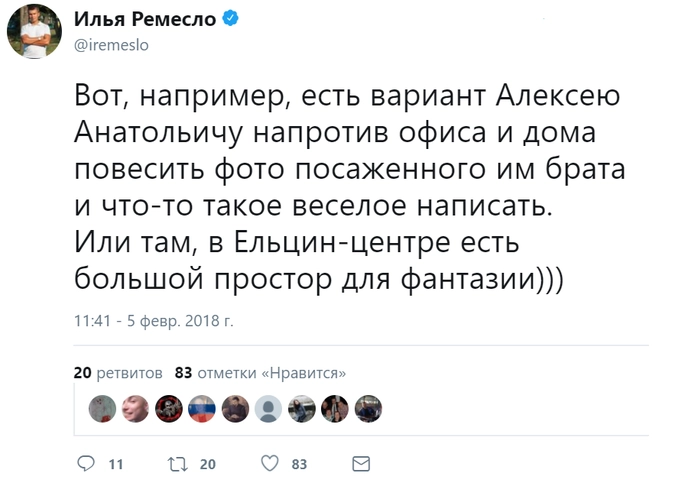Screen dimensions: 675x486
Task: Click the reply count 11
Action: pyautogui.click(x=115, y=465)
